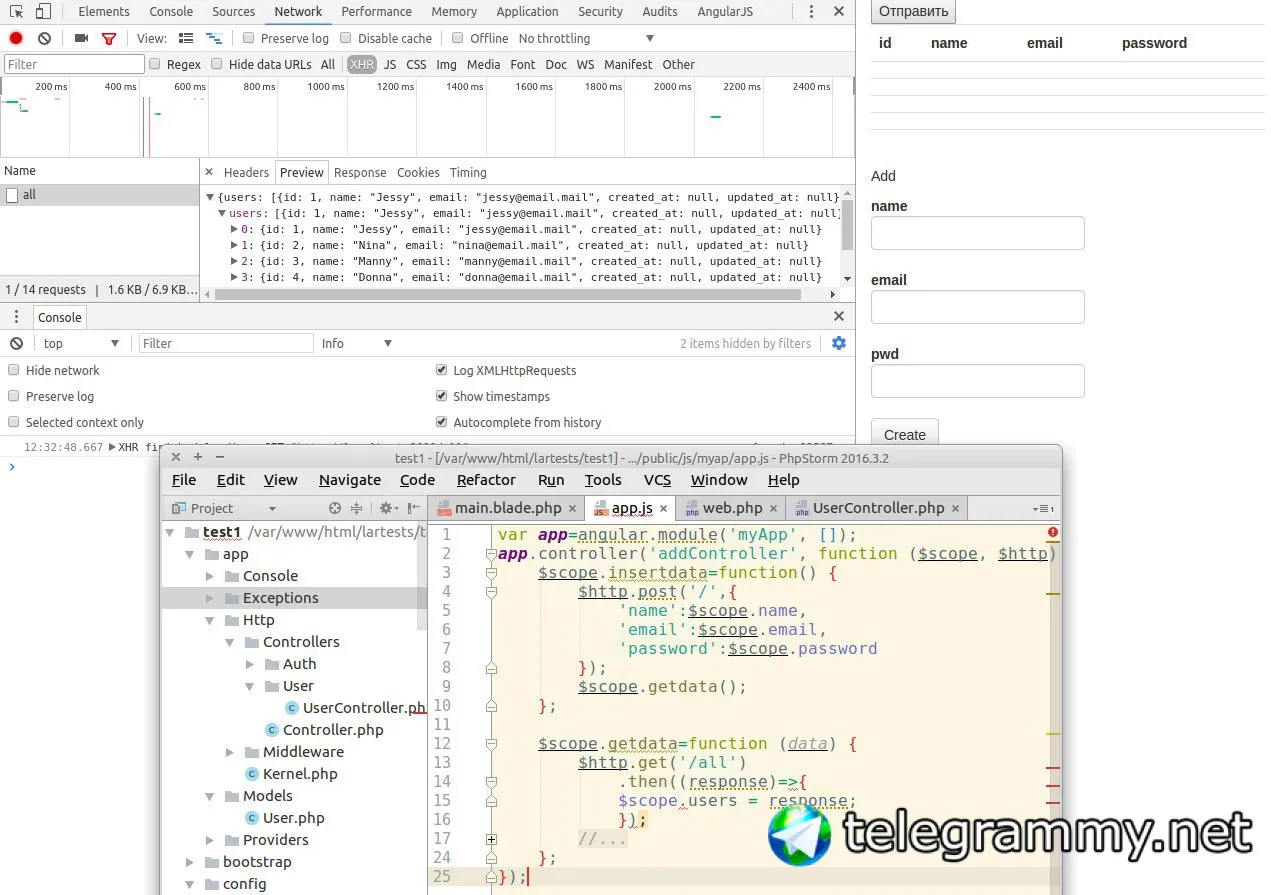Open the No throttling dropdown
Image resolution: width=1271 pixels, height=895 pixels.
coord(586,38)
